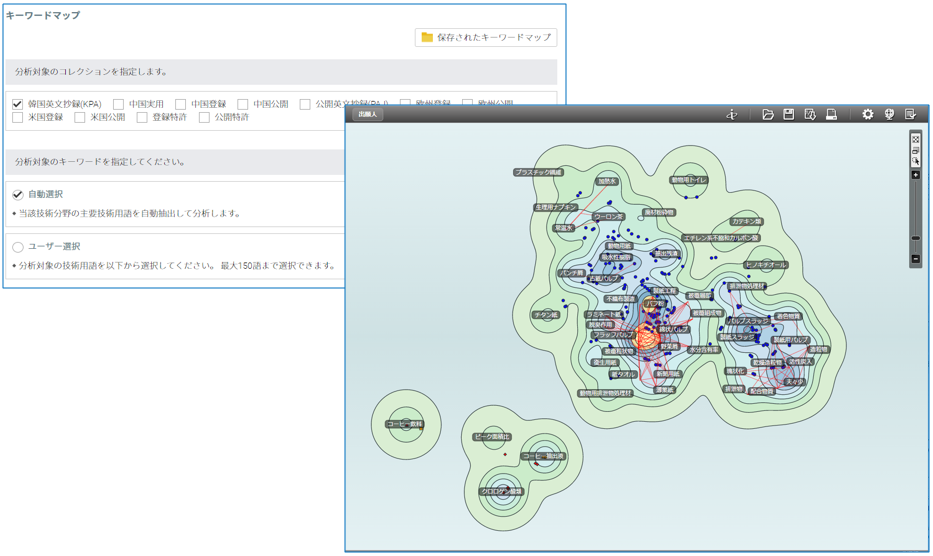933x556 pixels.
Task: Save the keyword map with floppy icon
Action: pyautogui.click(x=789, y=115)
